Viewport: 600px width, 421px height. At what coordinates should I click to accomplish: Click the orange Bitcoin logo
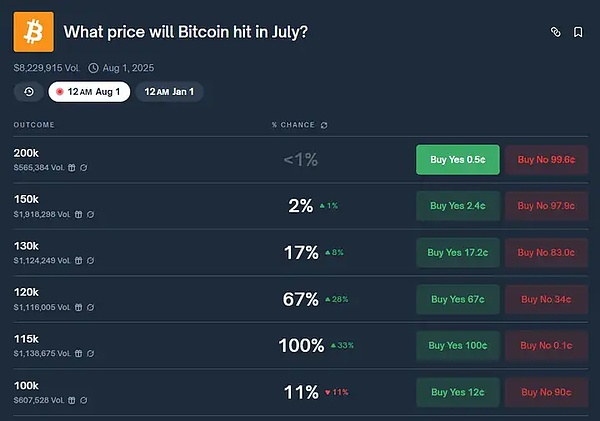click(33, 32)
